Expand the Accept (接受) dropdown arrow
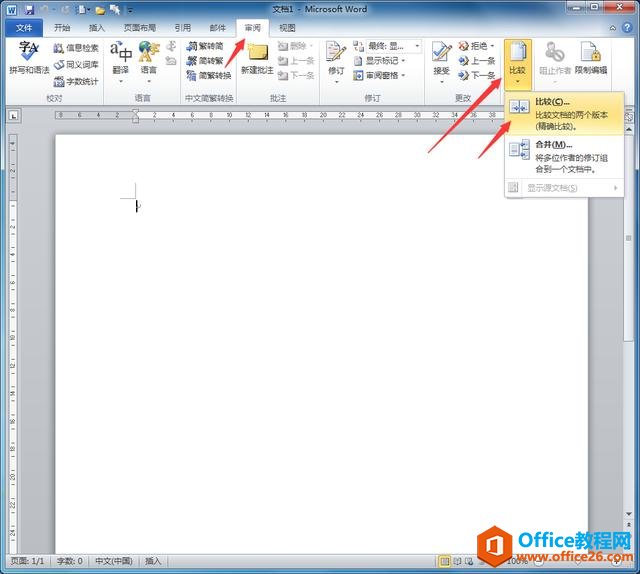This screenshot has height=574, width=640. pyautogui.click(x=442, y=82)
